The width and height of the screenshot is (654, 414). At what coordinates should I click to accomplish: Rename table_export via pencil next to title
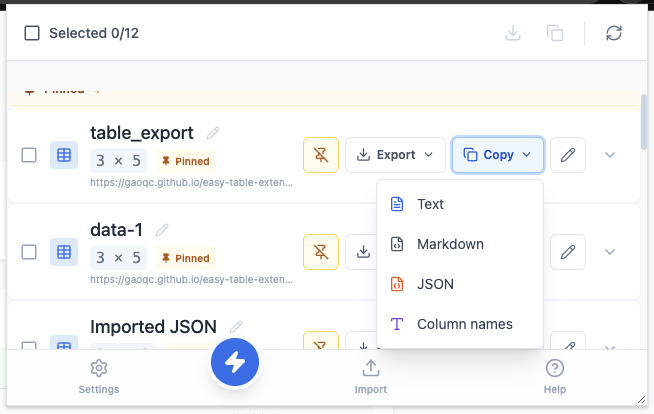(213, 133)
